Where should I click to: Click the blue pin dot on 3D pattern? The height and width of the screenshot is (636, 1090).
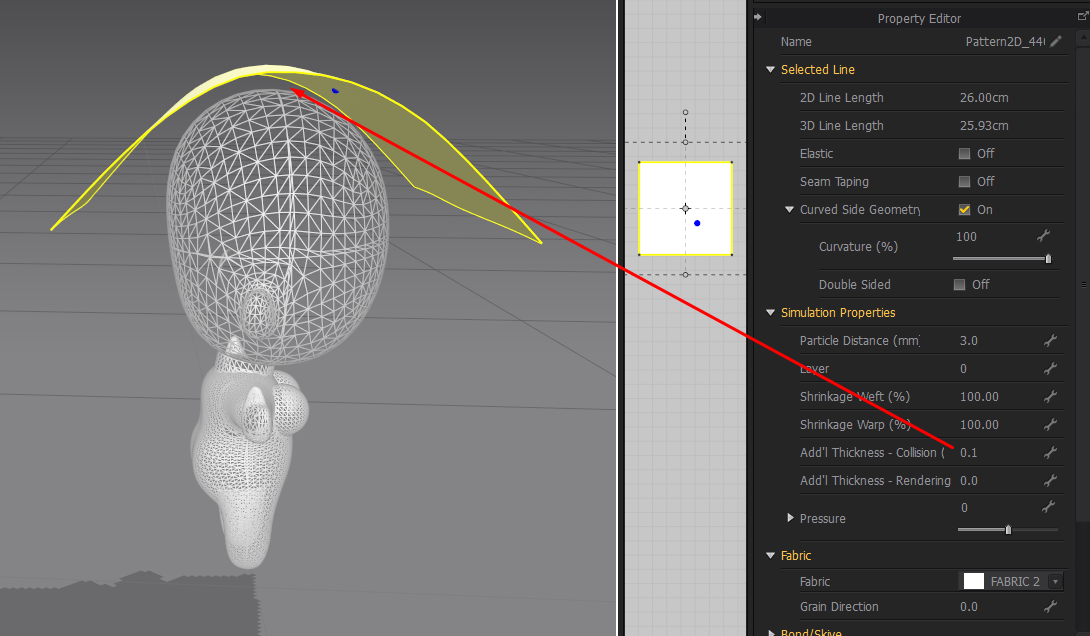click(335, 91)
